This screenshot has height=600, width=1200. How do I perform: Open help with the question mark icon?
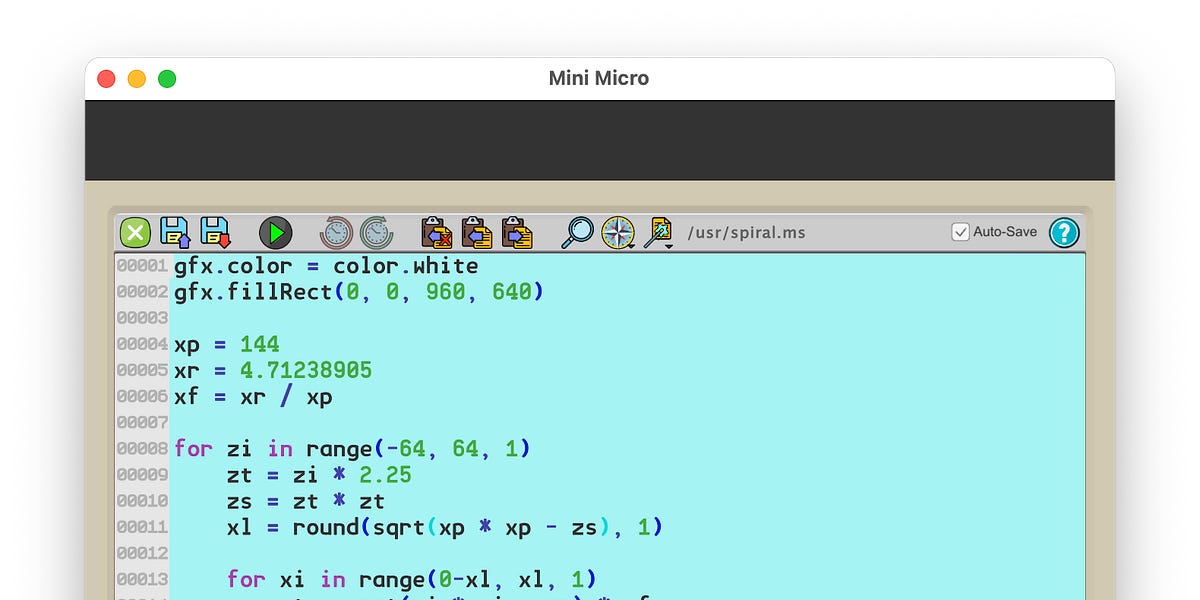(x=1064, y=233)
